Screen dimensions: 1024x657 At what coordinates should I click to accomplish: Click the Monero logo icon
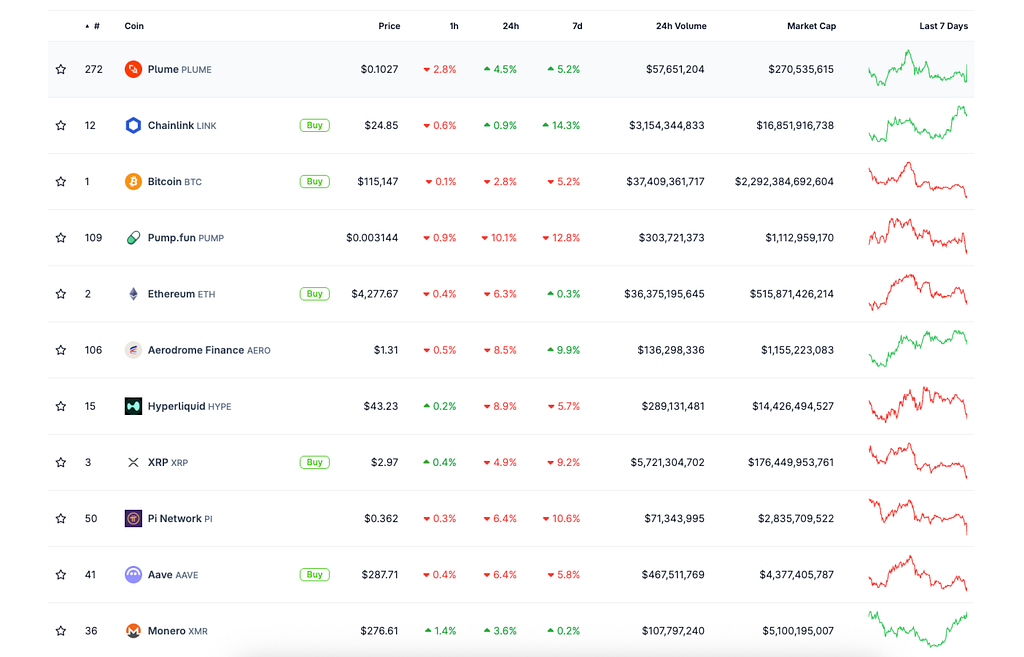tap(133, 631)
